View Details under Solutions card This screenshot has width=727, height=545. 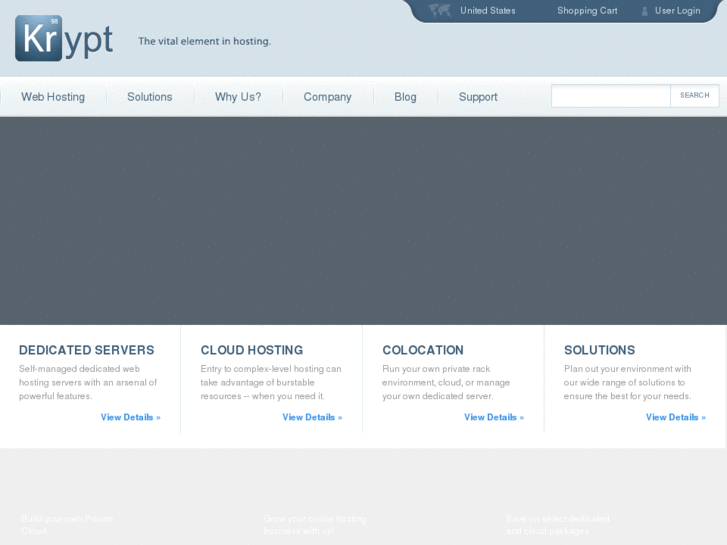(x=675, y=417)
